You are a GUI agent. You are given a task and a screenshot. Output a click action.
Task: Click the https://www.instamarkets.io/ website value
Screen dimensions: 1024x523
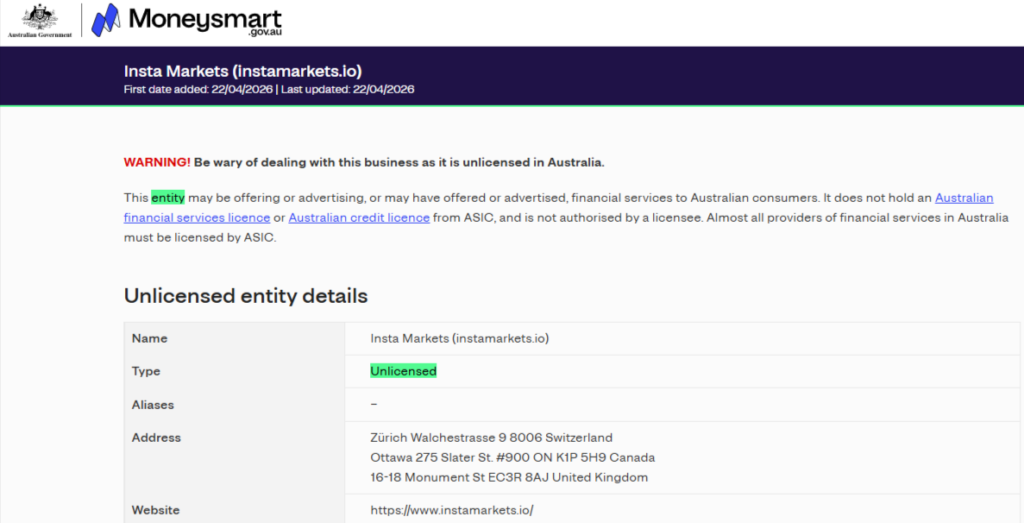click(x=452, y=510)
